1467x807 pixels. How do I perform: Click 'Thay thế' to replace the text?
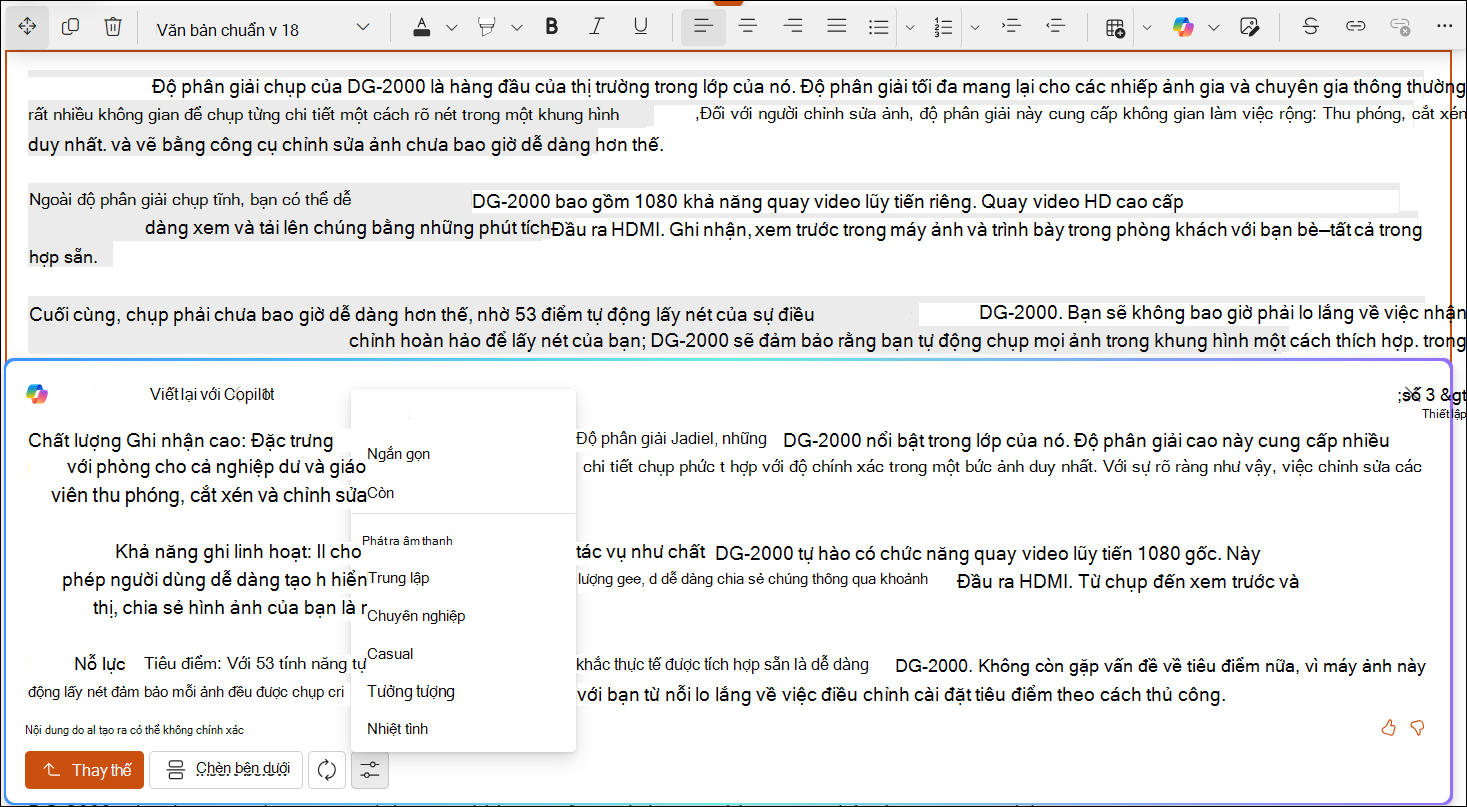[x=85, y=770]
